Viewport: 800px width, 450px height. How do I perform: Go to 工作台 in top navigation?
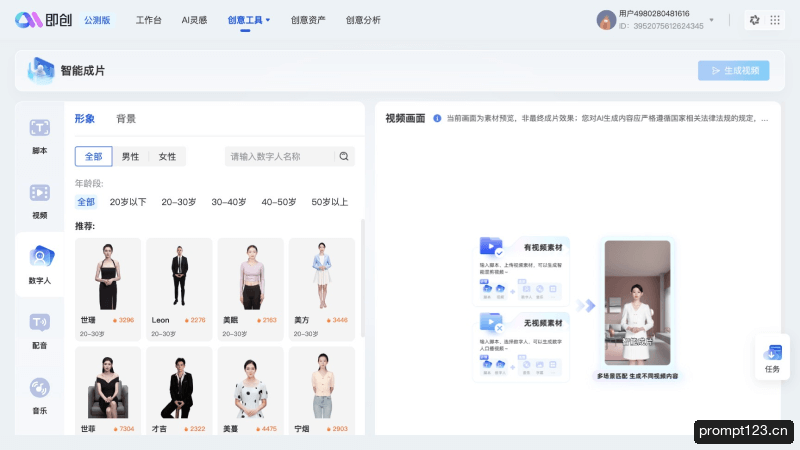[148, 20]
